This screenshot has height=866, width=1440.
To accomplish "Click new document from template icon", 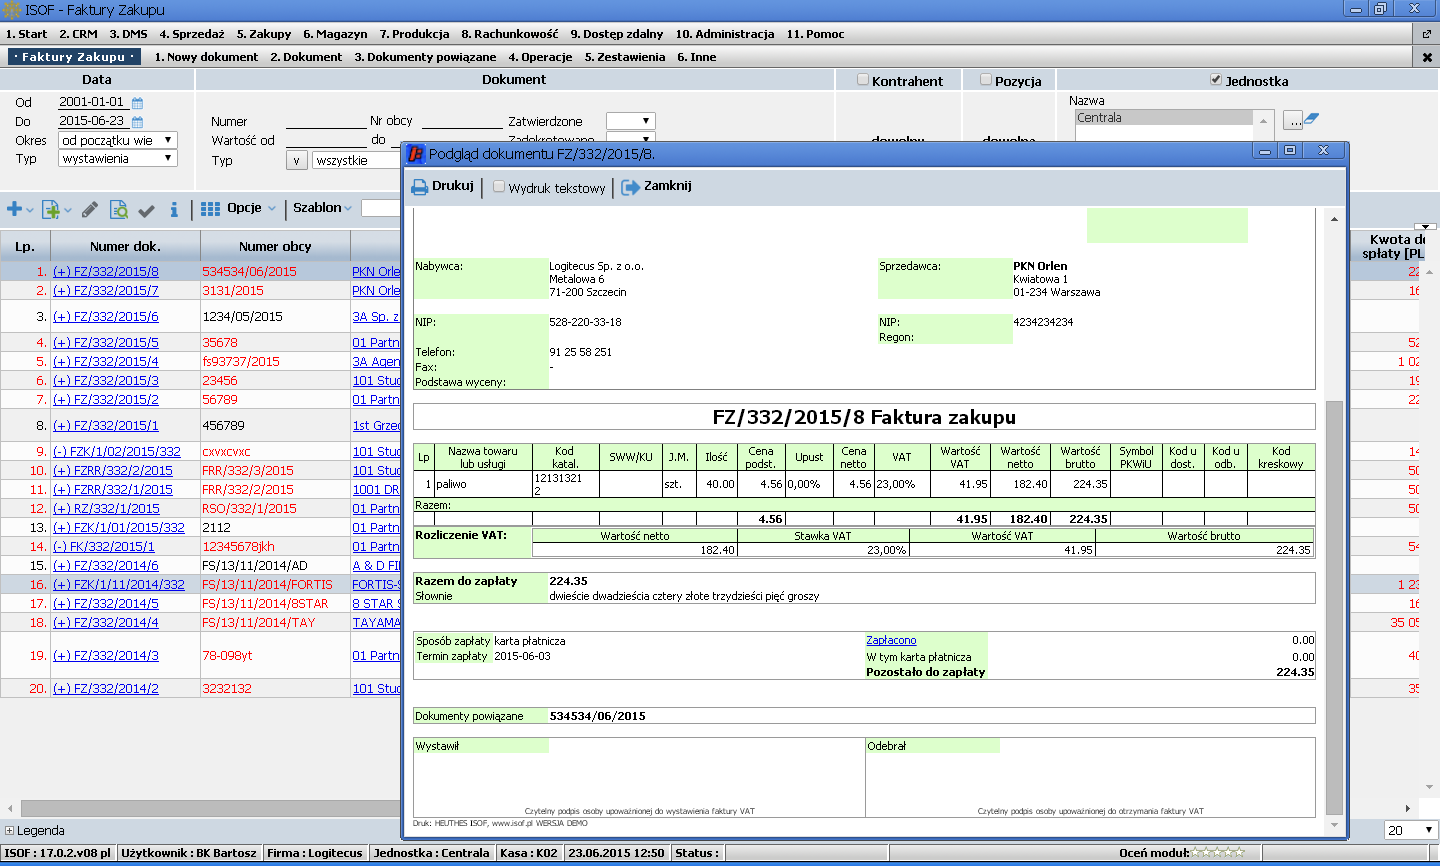I will pyautogui.click(x=50, y=209).
